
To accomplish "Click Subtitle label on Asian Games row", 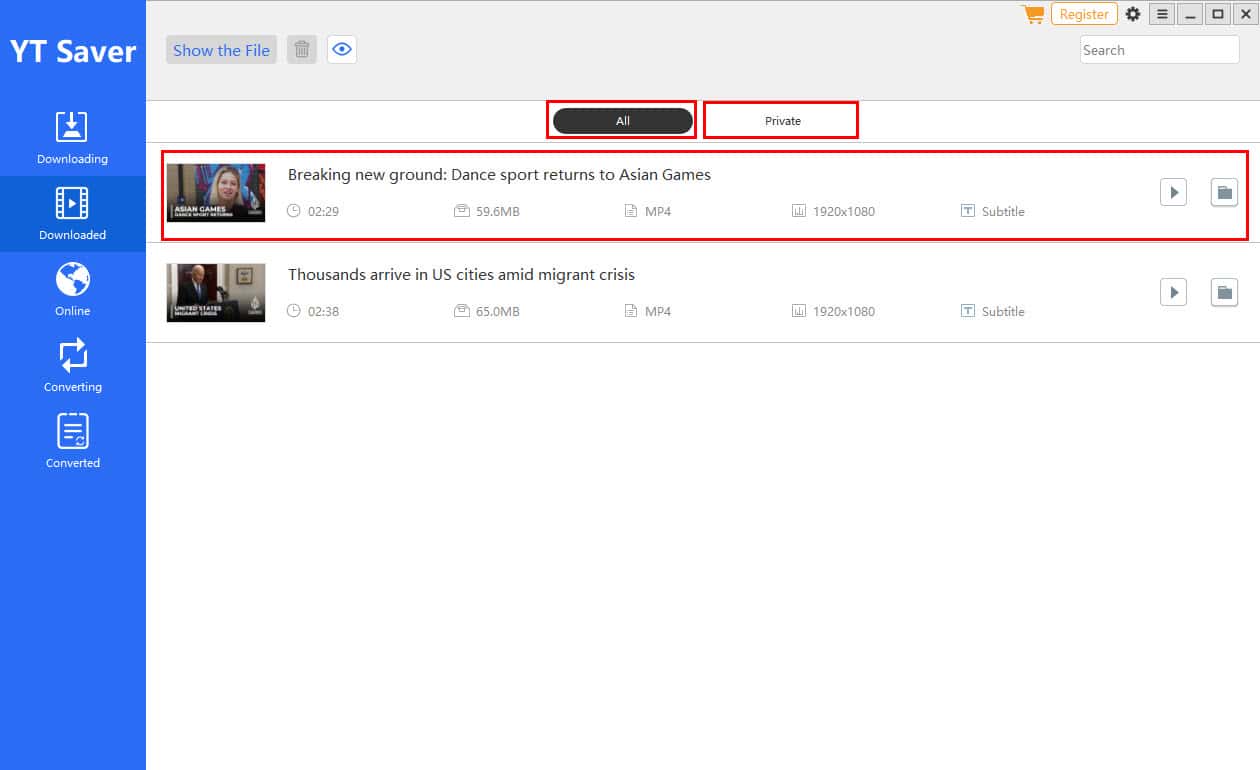I will (x=1003, y=212).
